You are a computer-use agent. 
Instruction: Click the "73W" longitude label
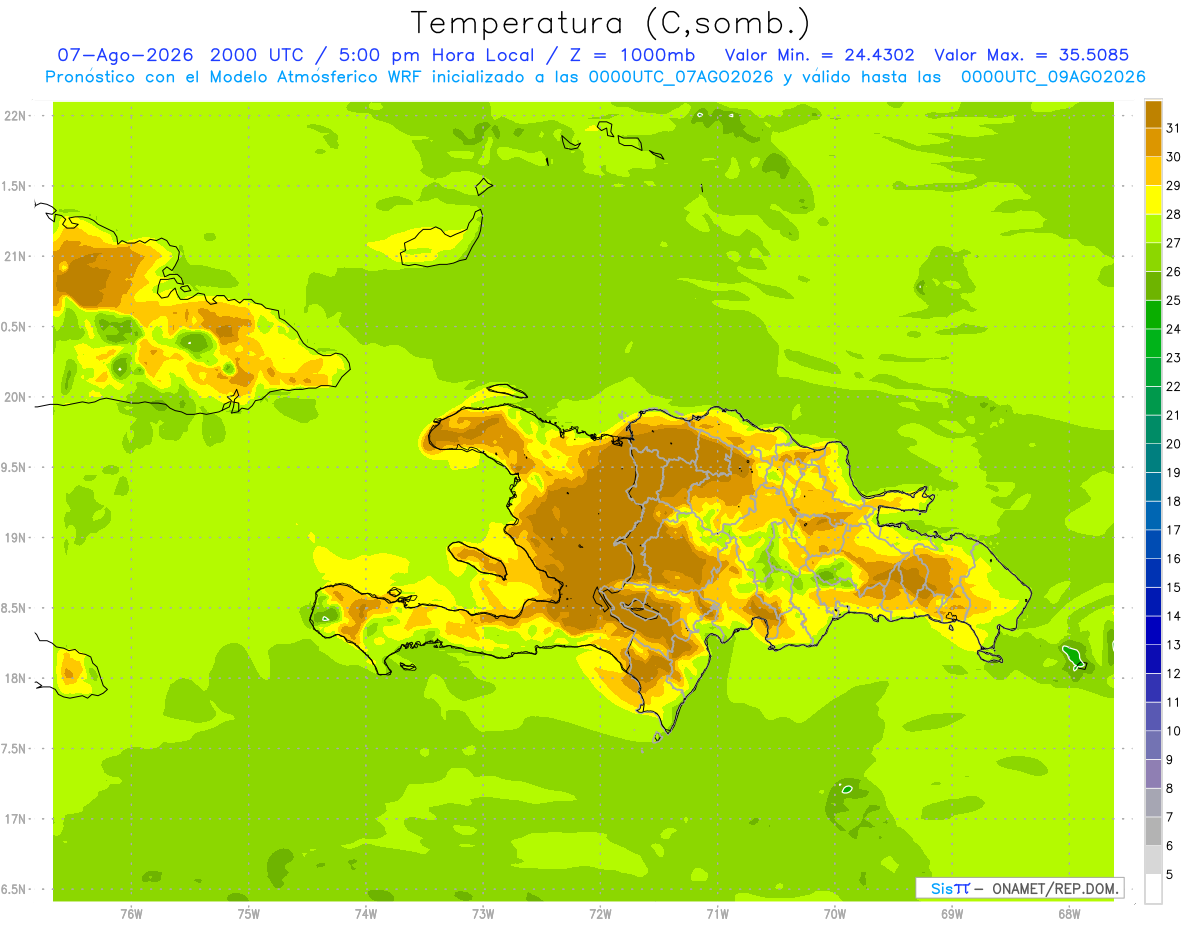(x=483, y=914)
